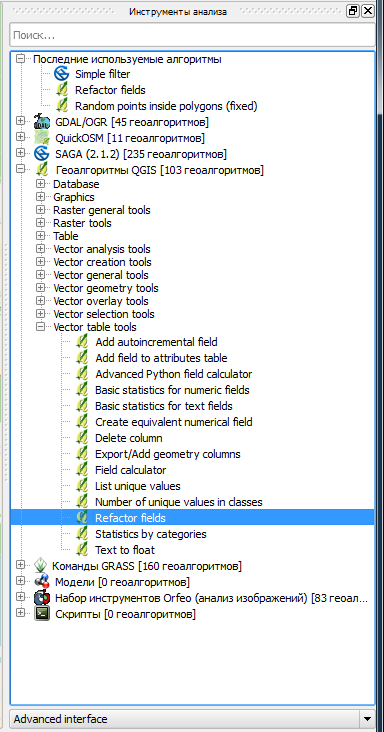Image resolution: width=384 pixels, height=732 pixels.
Task: Click the icon for Advanced Python field calculator
Action: [82, 374]
